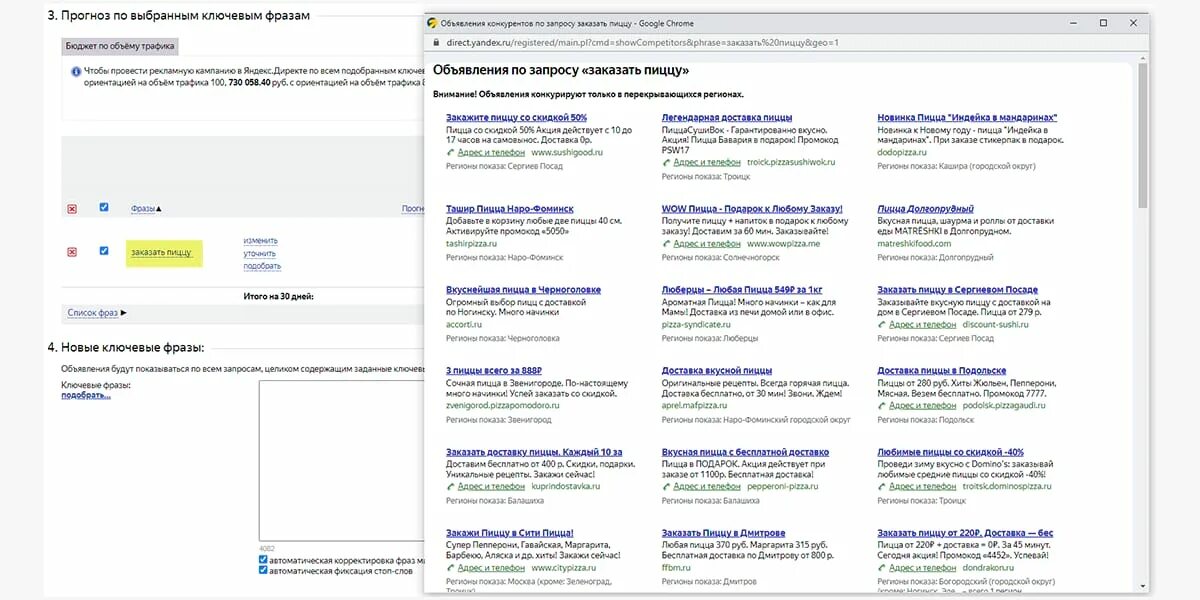Screen dimensions: 1200x600
Task: Open ad 'Доставка вкусной пиццы'
Action: 717,371
